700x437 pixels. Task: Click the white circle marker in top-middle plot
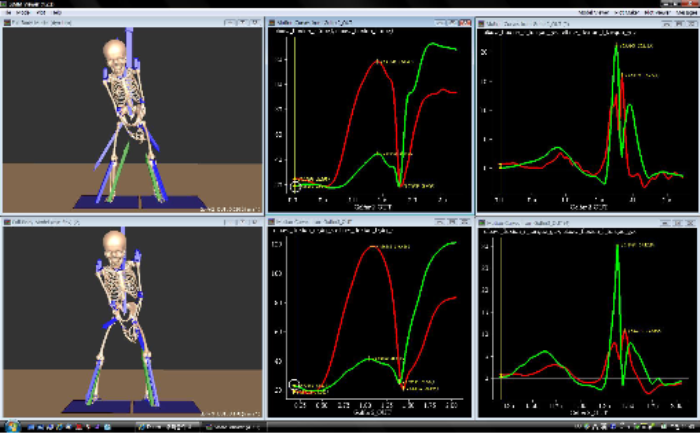(296, 186)
